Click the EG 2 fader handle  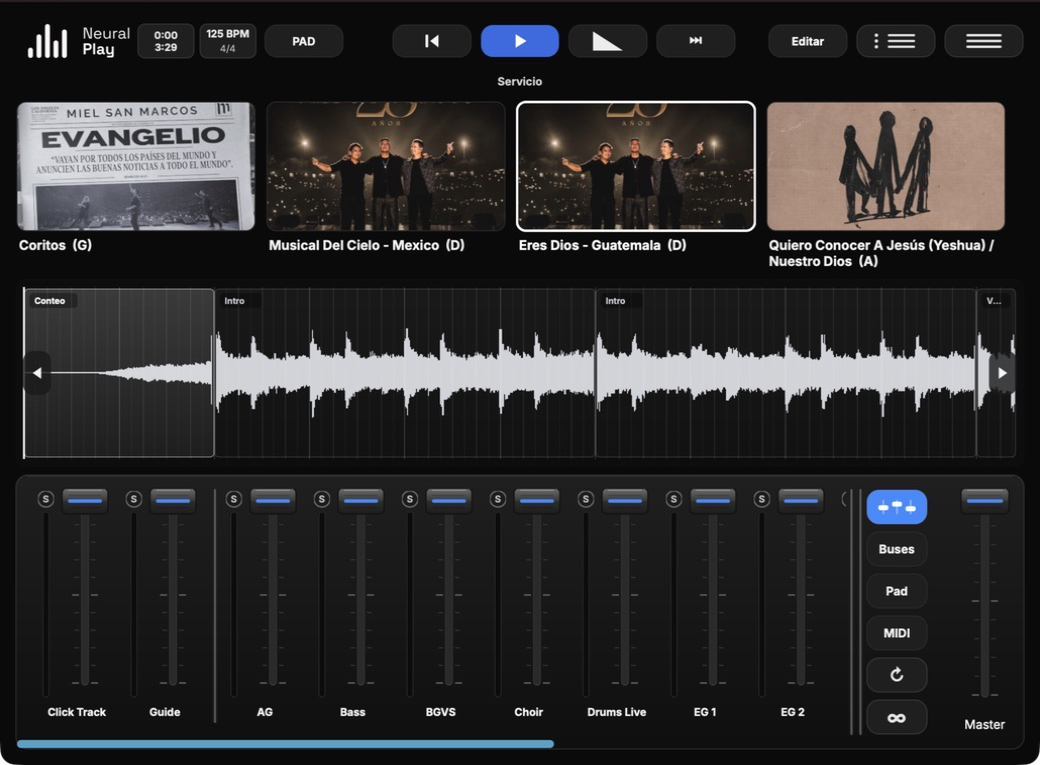801,501
